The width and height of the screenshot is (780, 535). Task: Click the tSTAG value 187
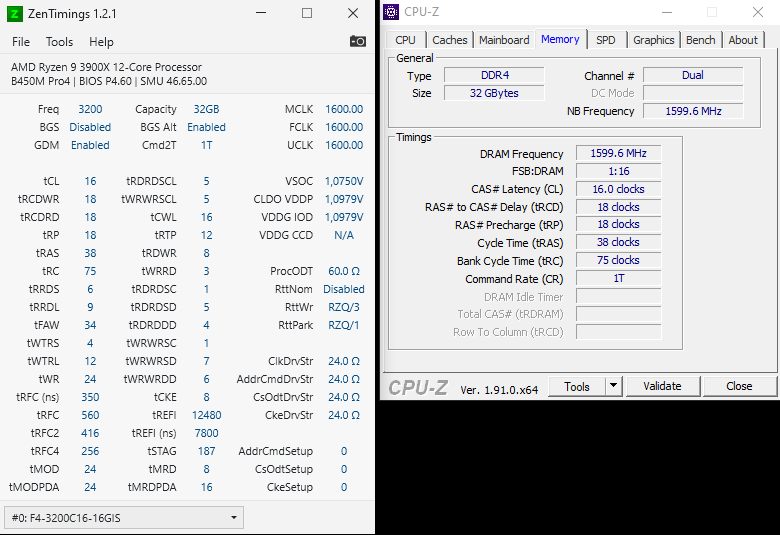point(206,451)
